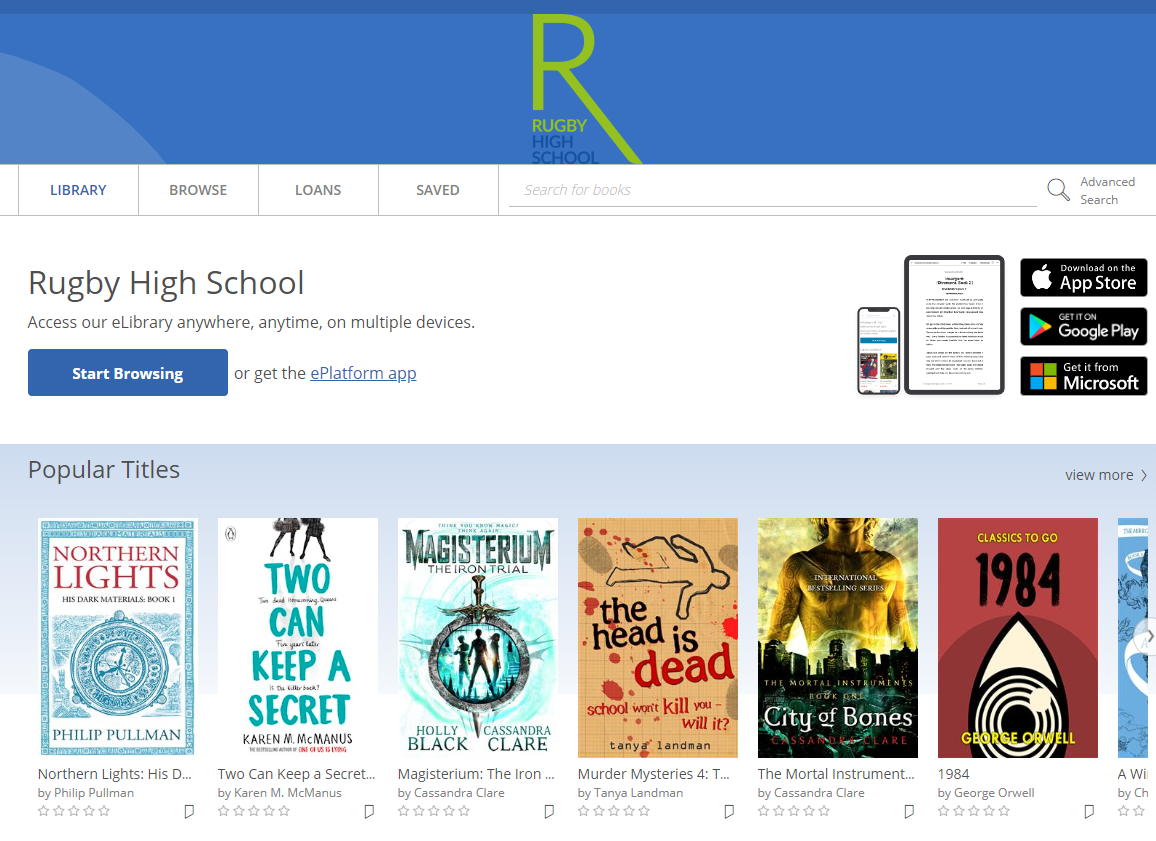
Task: Bookmark The Mortal Instruments book
Action: tap(908, 812)
